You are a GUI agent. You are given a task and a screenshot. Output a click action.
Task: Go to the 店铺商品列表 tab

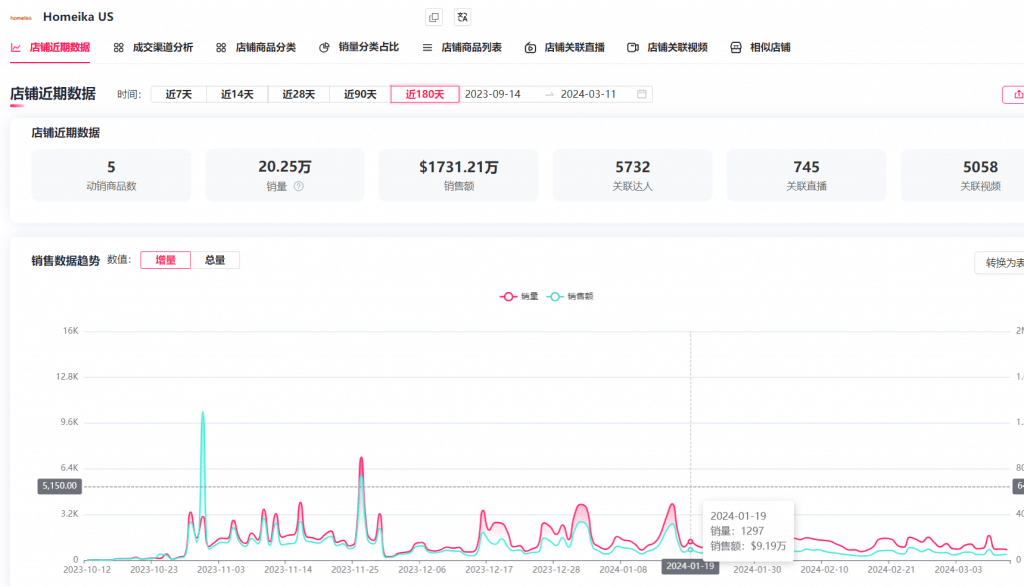tap(462, 47)
